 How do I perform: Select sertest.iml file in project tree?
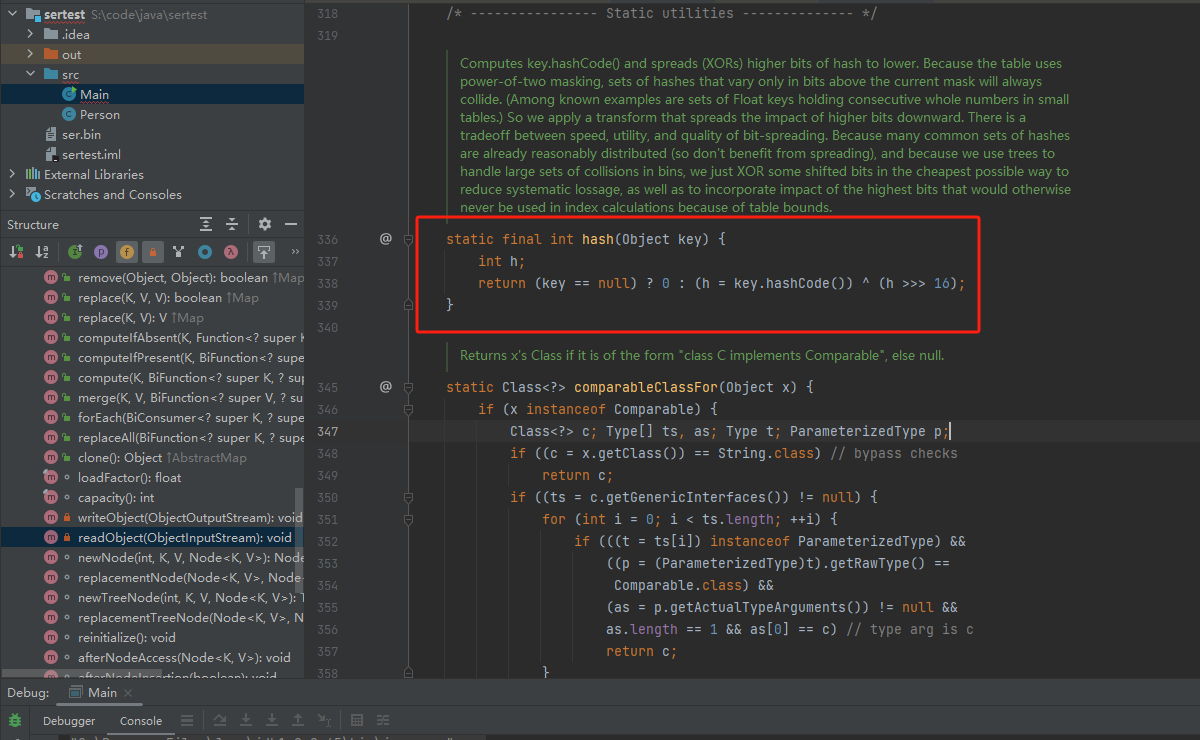pyautogui.click(x=91, y=154)
